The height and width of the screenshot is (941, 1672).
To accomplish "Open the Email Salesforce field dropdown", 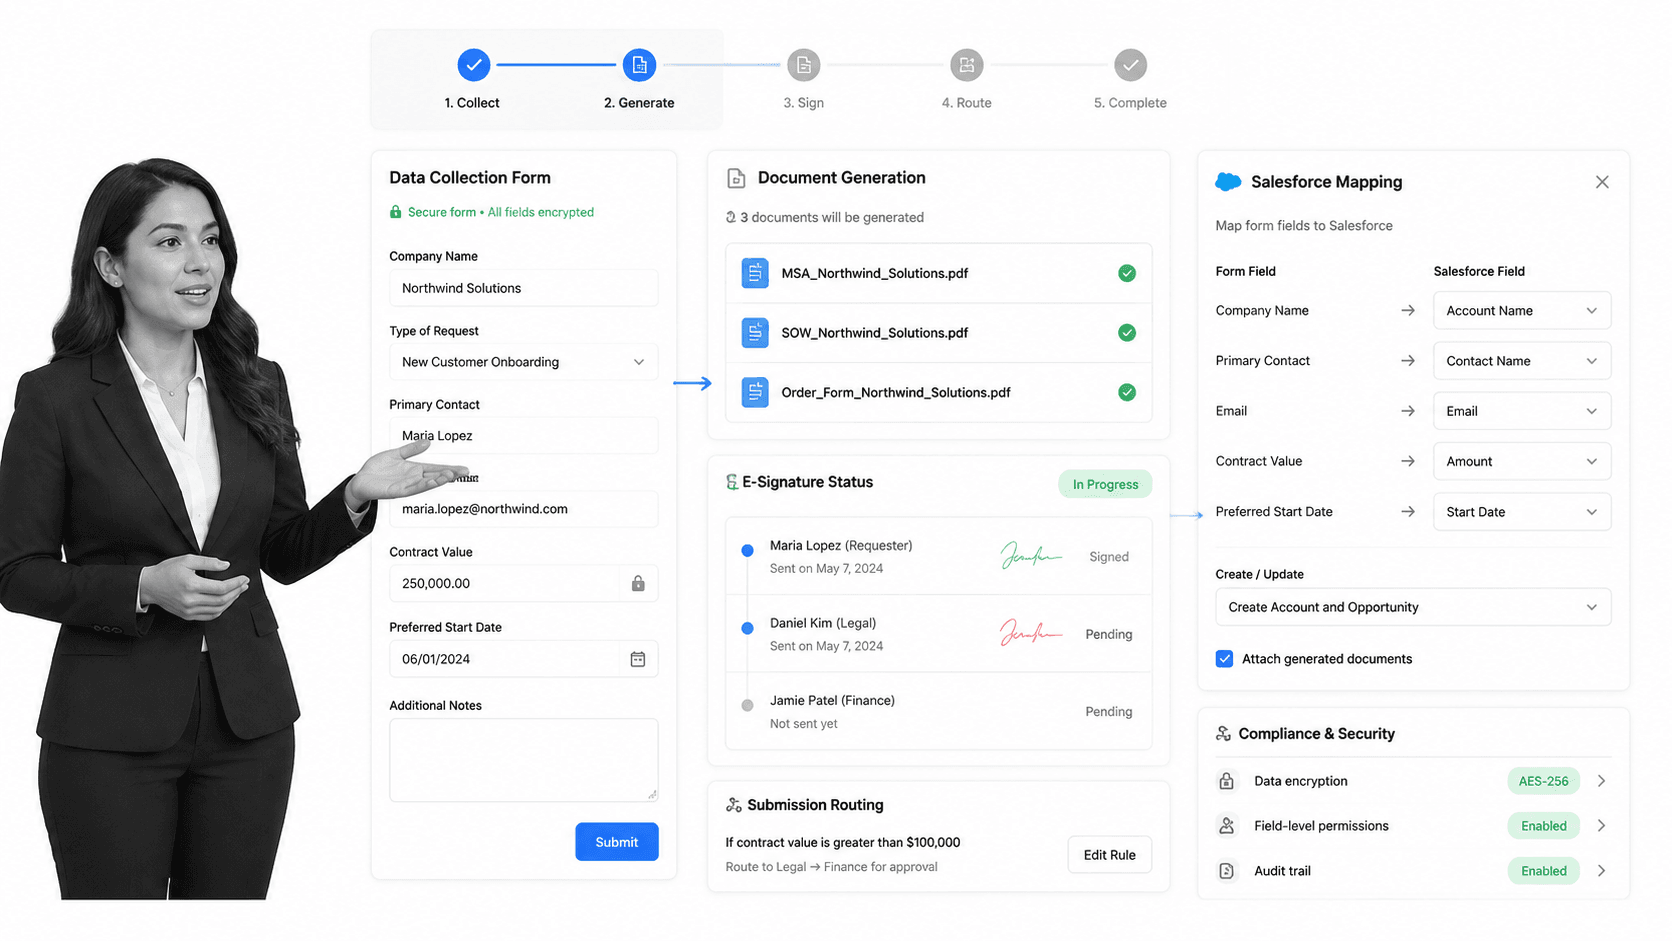I will 1522,411.
